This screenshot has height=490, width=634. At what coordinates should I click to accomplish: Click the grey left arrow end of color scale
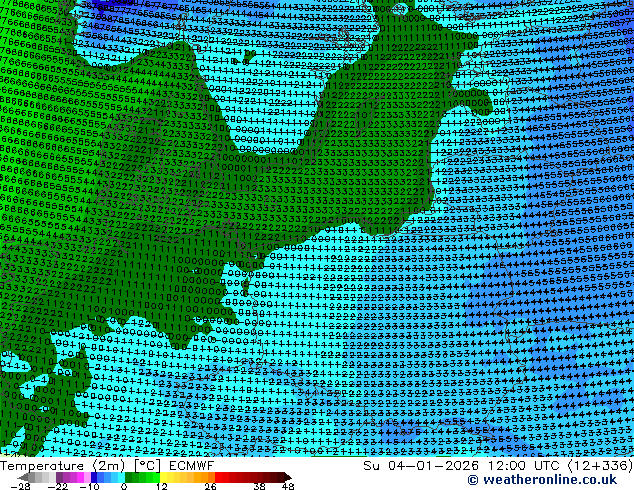(23, 477)
